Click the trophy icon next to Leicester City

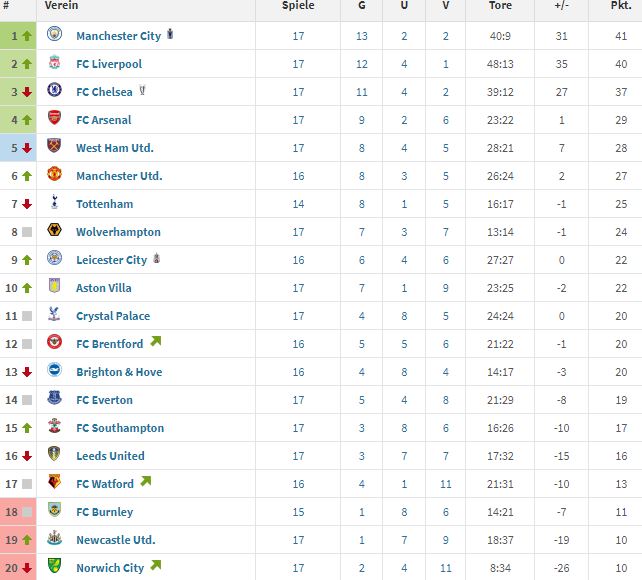tap(156, 258)
